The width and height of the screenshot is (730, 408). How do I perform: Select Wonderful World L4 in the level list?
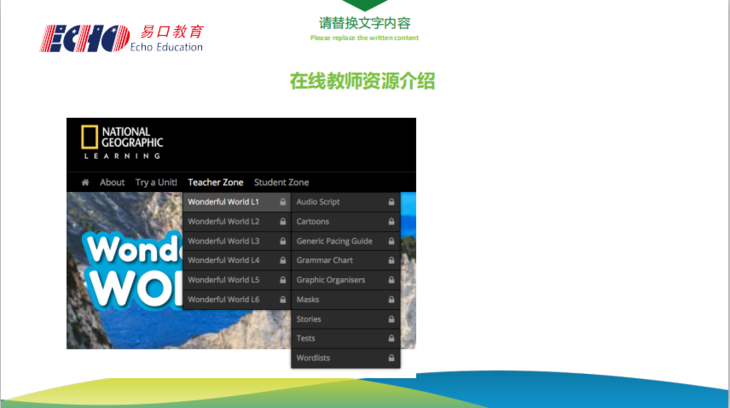tap(224, 260)
